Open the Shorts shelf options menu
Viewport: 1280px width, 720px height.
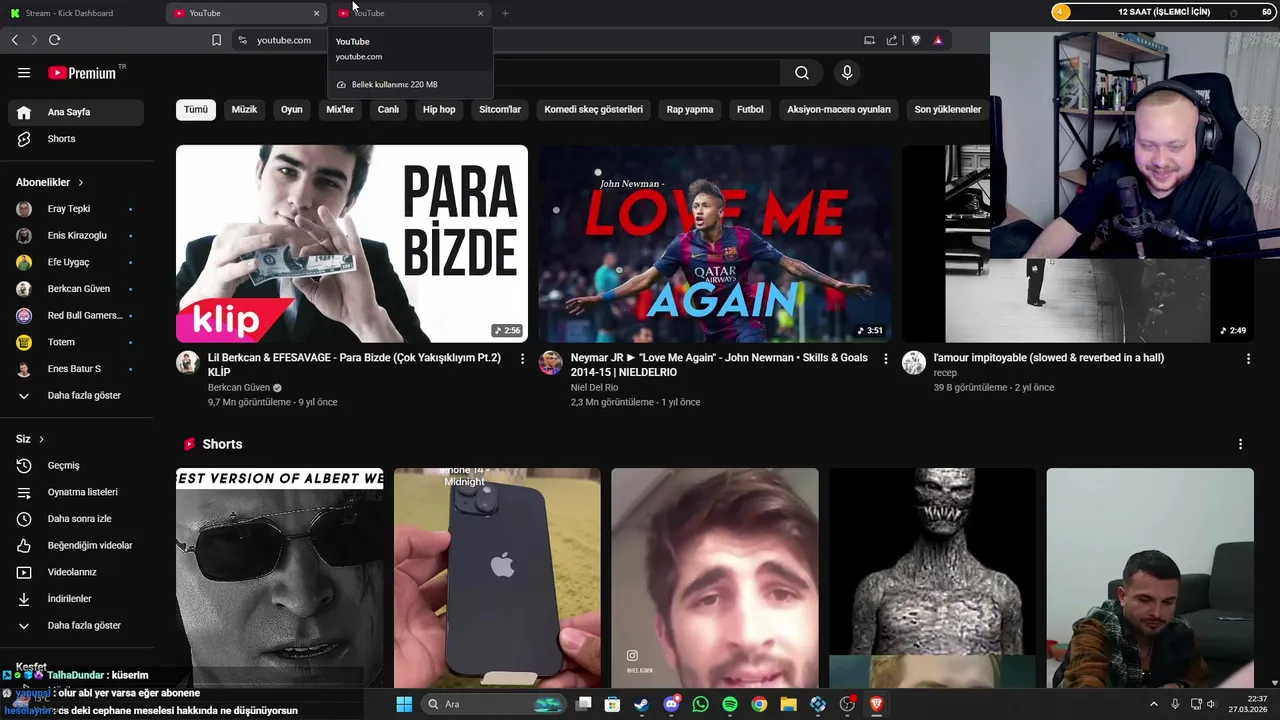tap(1240, 444)
